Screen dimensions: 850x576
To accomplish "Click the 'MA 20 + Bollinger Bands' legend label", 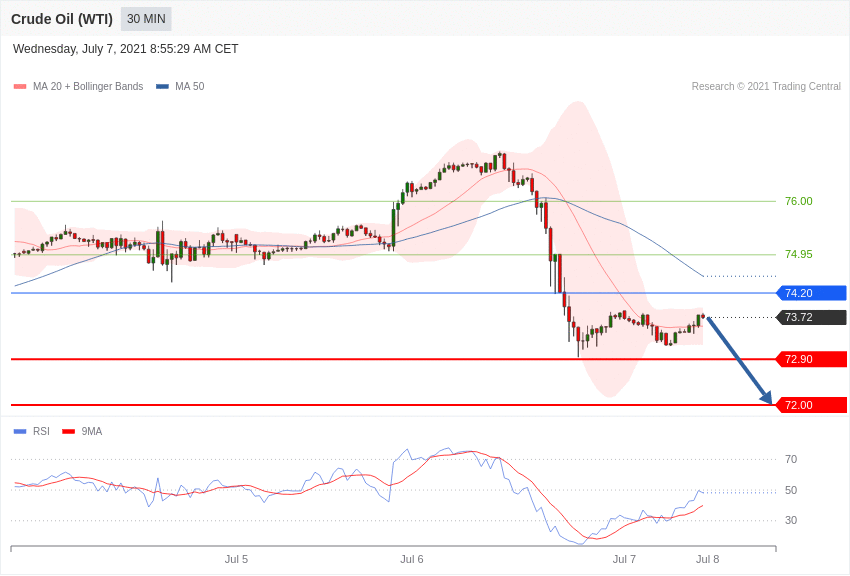I will coord(88,87).
